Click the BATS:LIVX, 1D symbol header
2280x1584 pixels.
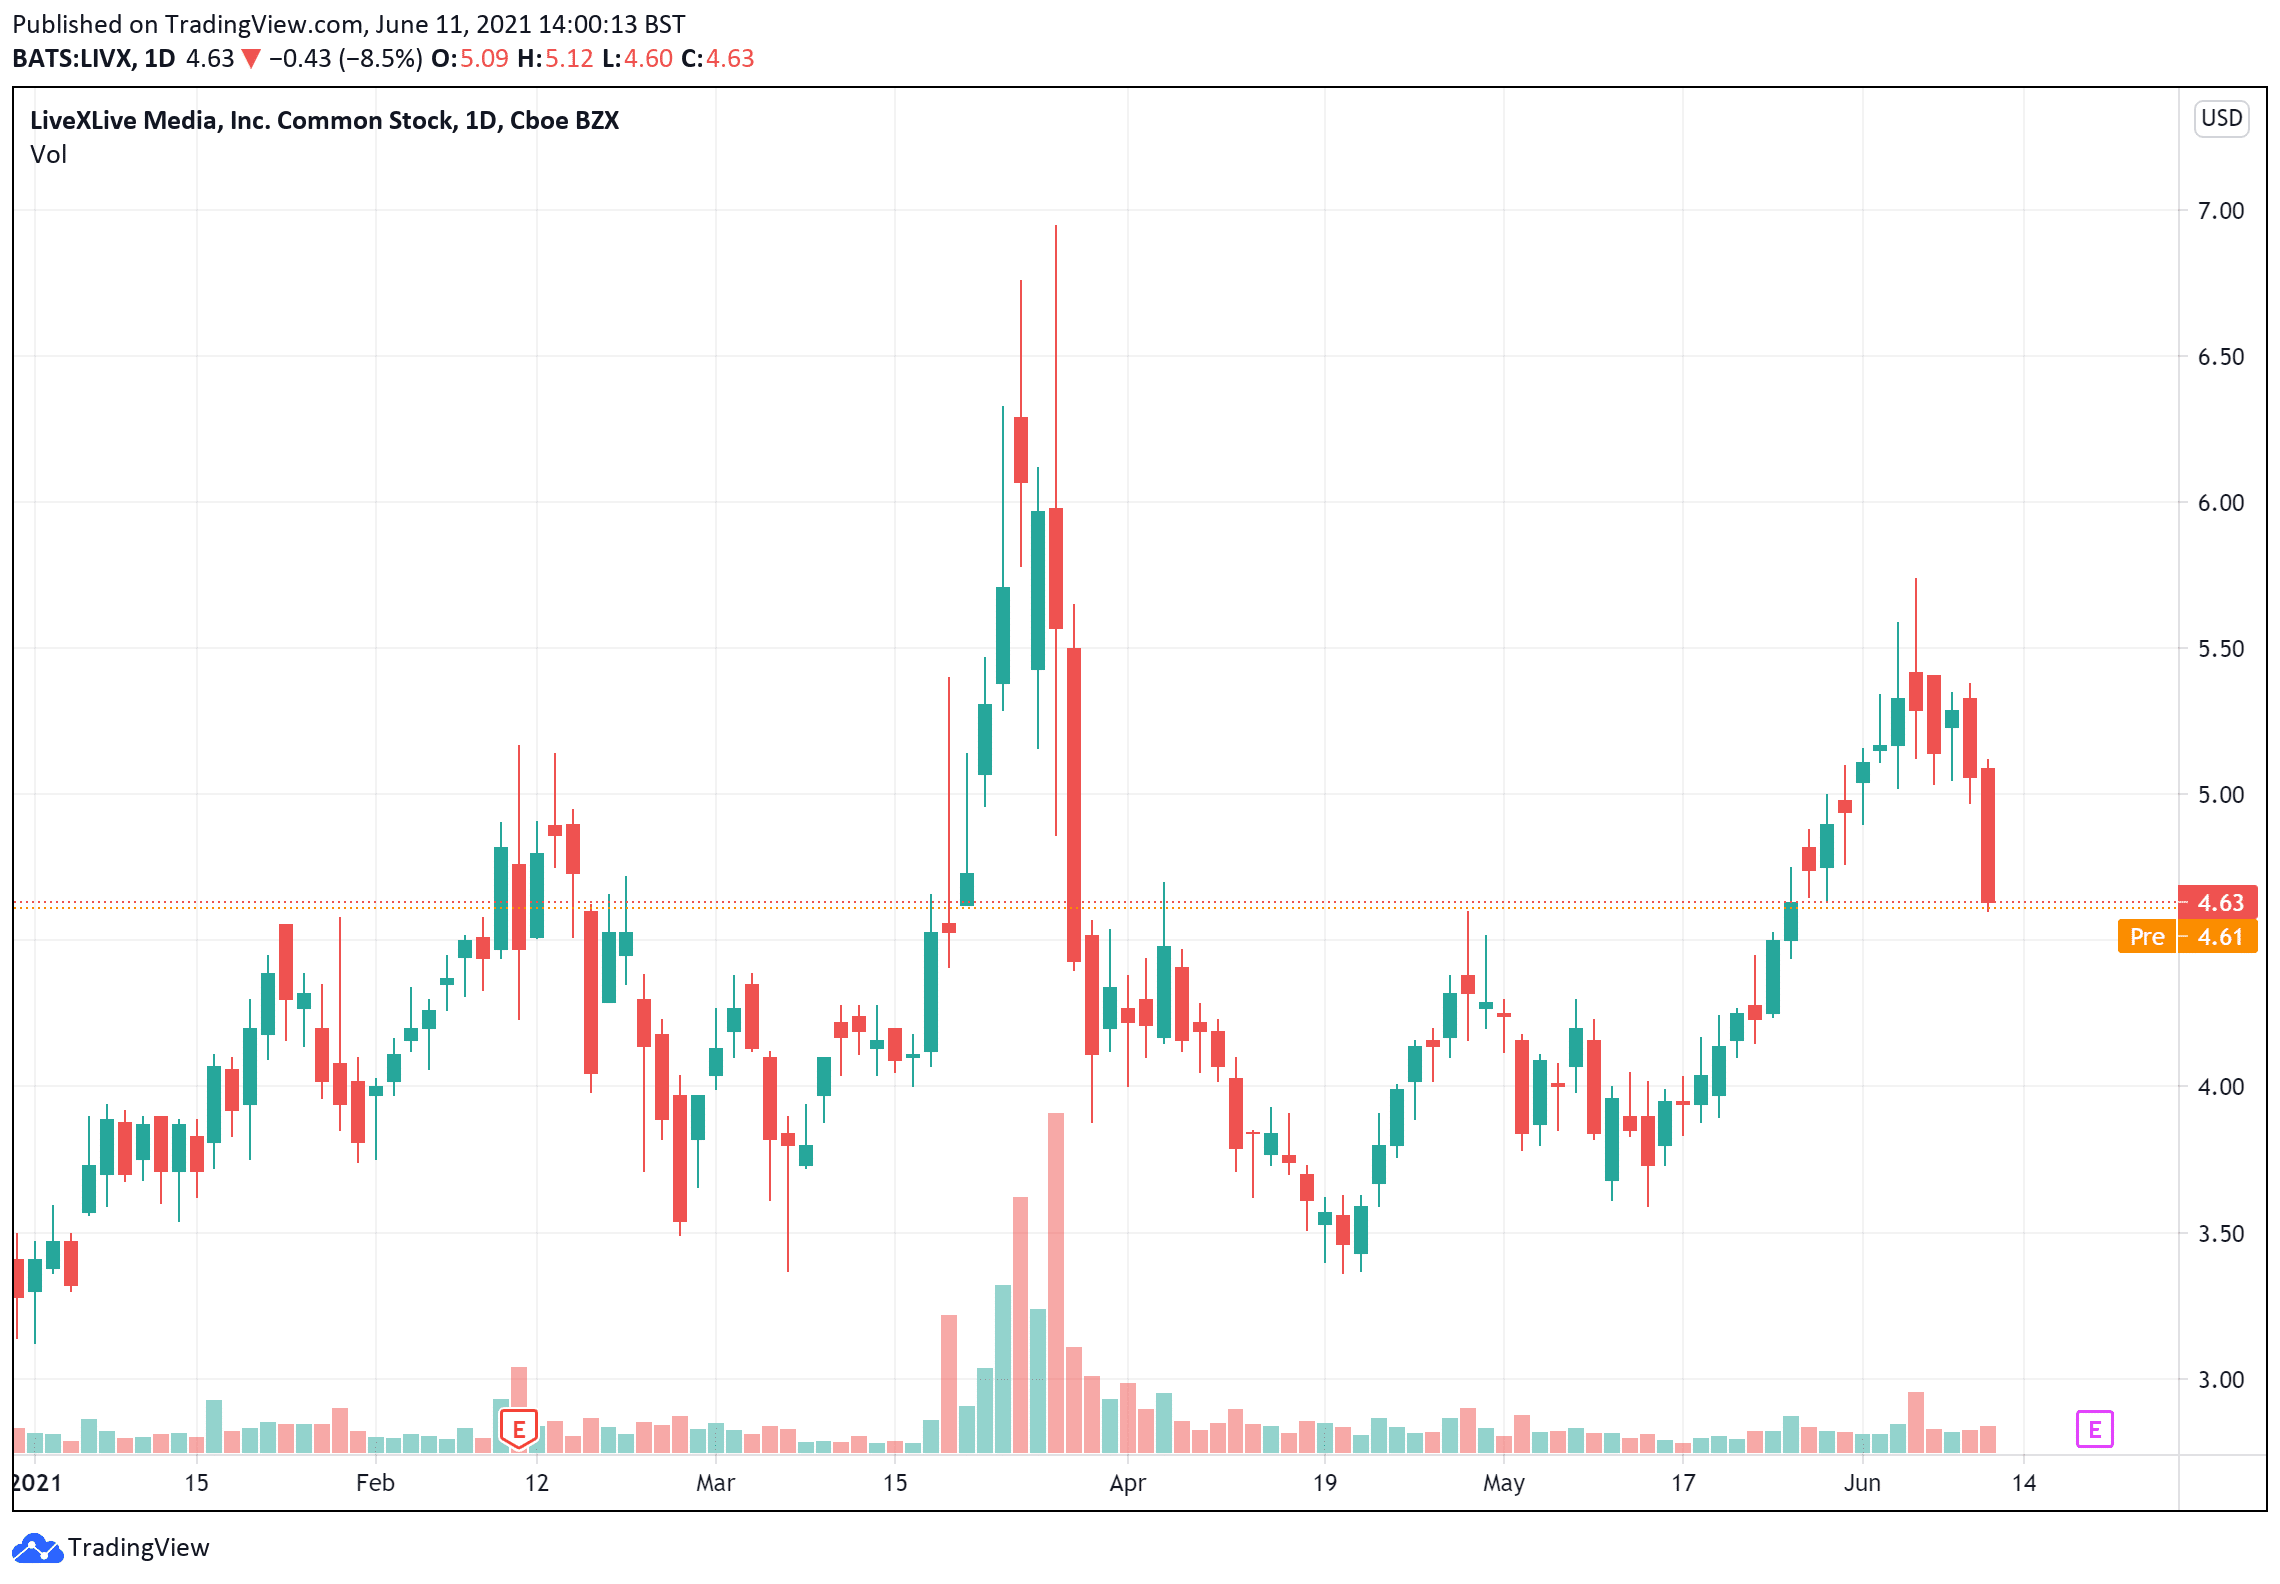pyautogui.click(x=93, y=59)
